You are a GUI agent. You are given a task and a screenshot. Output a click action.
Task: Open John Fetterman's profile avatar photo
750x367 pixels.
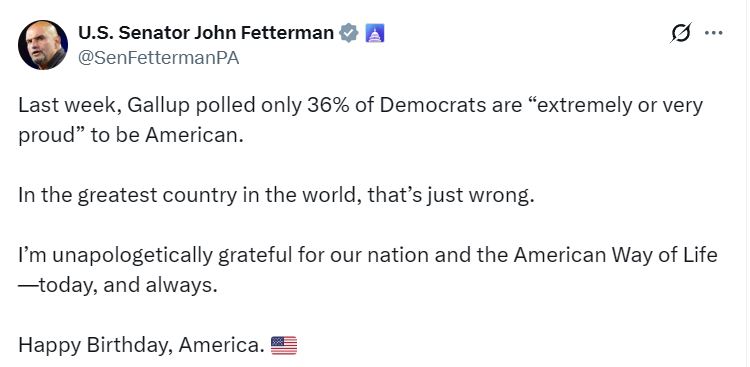point(43,45)
